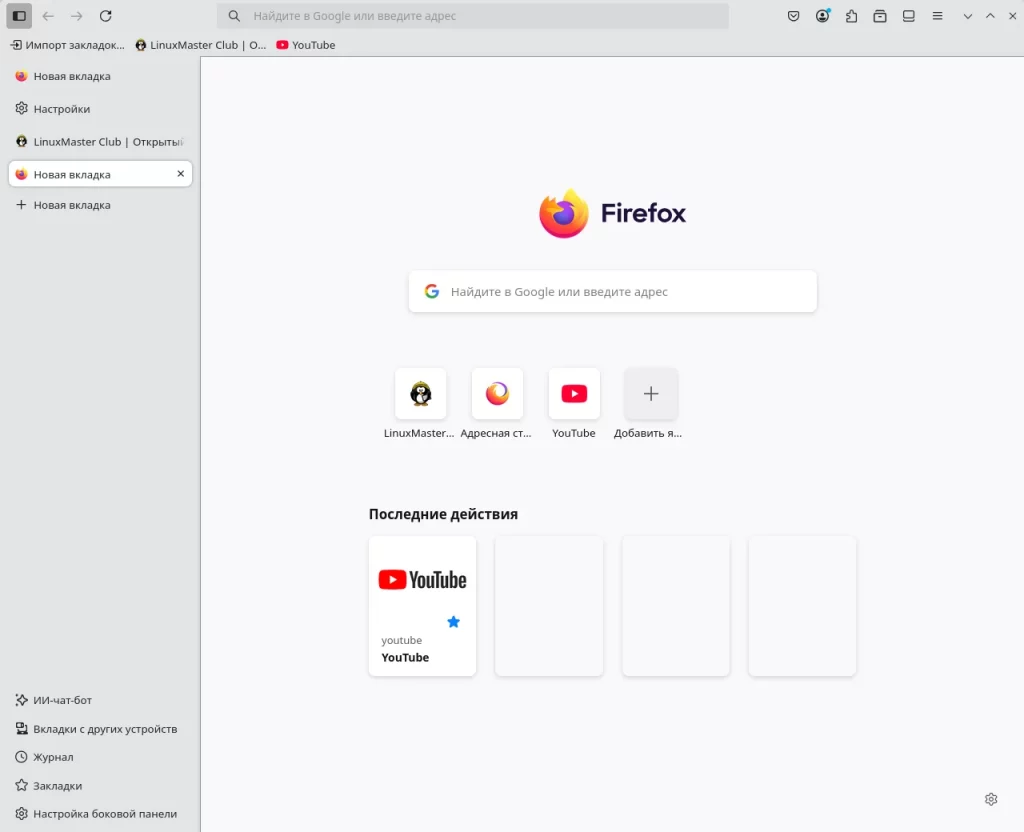Open Вкладки с других устройств panel
1024x832 pixels.
(96, 729)
